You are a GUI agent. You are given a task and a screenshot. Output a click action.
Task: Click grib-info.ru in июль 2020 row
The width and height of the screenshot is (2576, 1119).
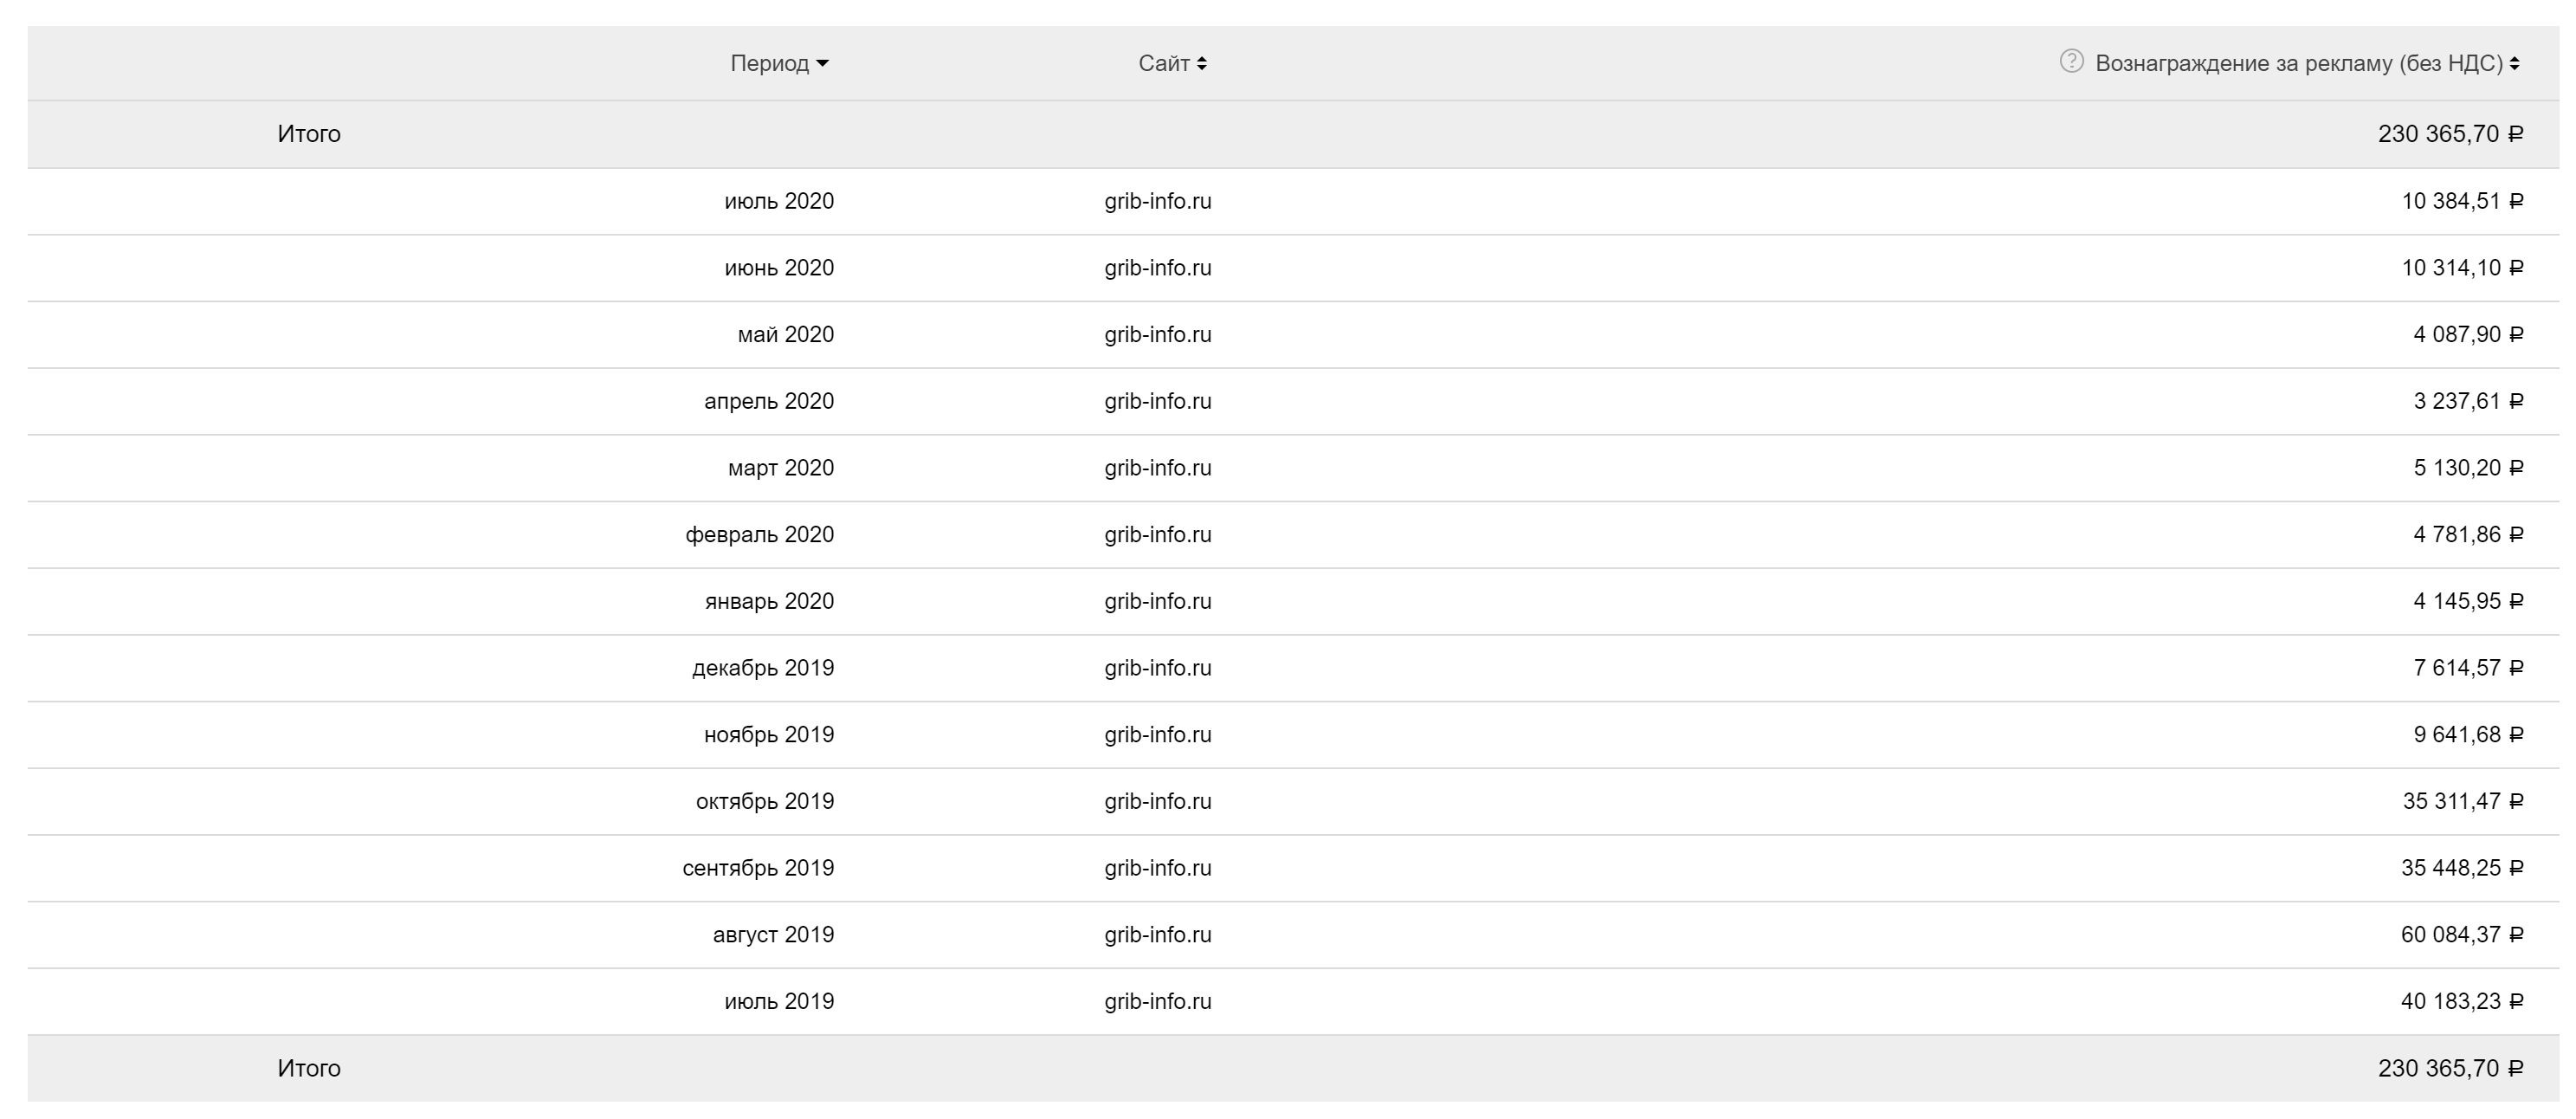click(x=1157, y=201)
